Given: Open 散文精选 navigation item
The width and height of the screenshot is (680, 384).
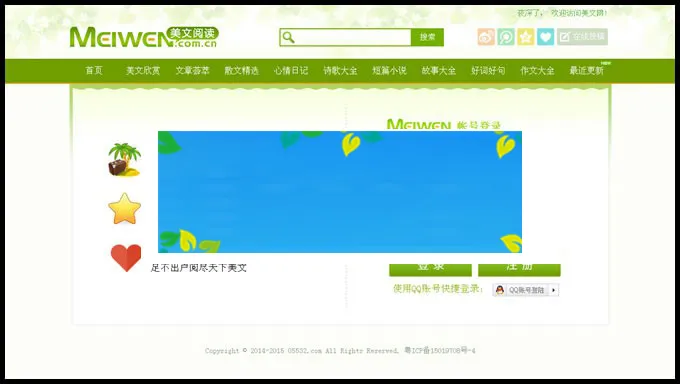Looking at the screenshot, I should [242, 70].
